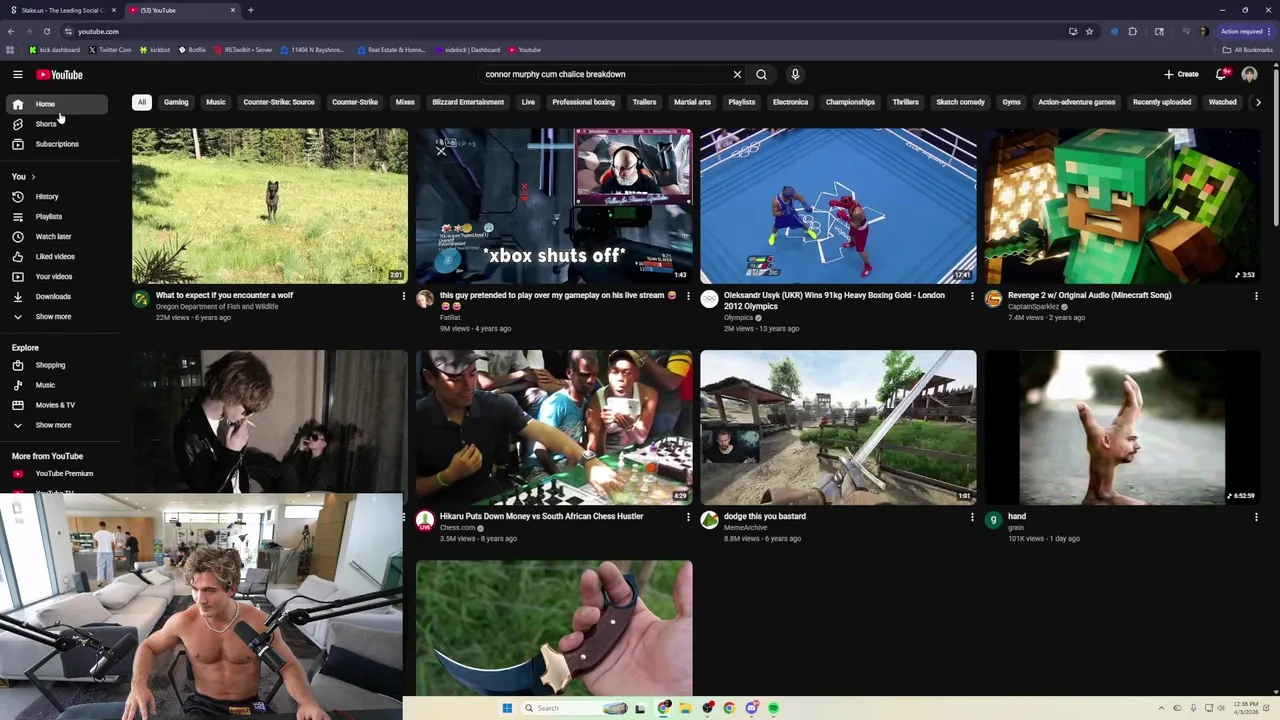Open Shopping under Explore
This screenshot has width=1280, height=720.
pos(50,365)
